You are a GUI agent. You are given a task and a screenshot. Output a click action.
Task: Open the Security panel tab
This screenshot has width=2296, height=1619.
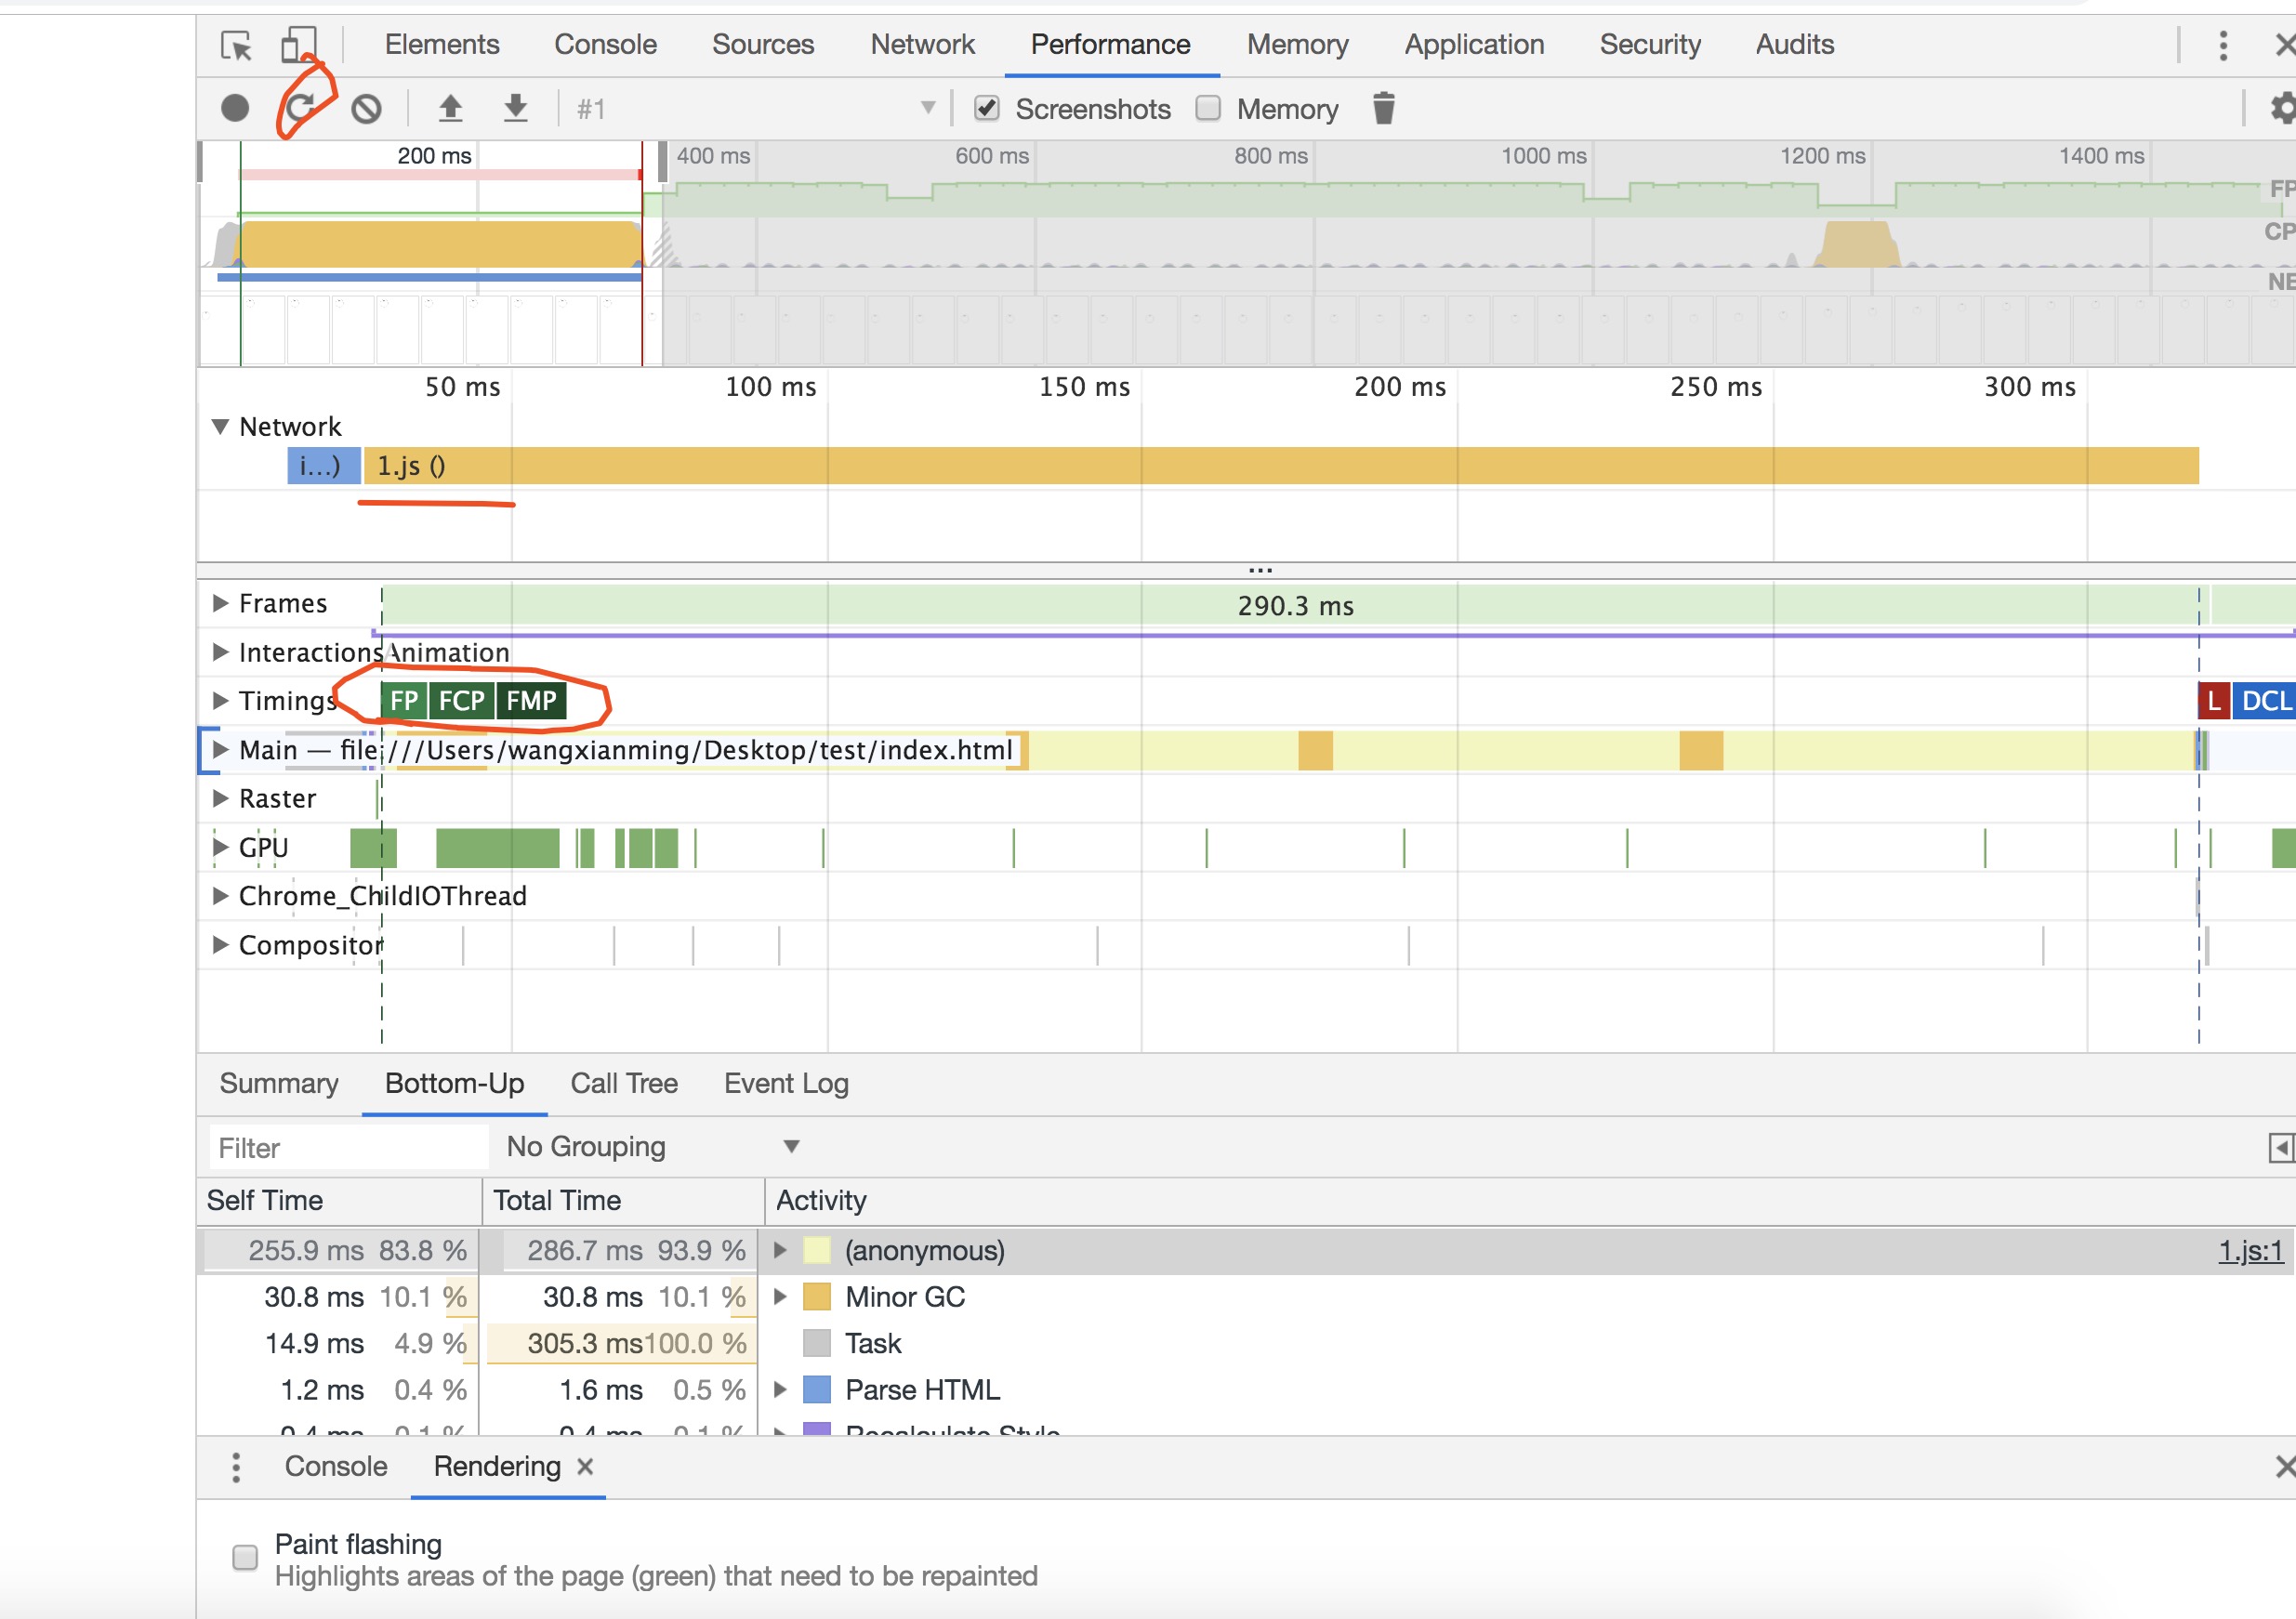[x=1650, y=45]
